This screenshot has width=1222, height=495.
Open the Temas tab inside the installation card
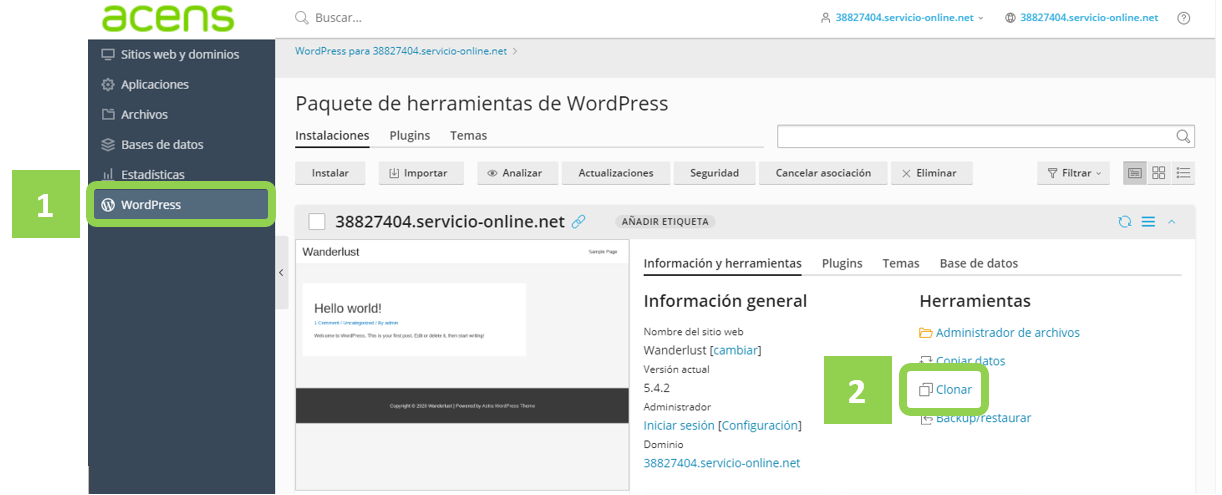901,263
